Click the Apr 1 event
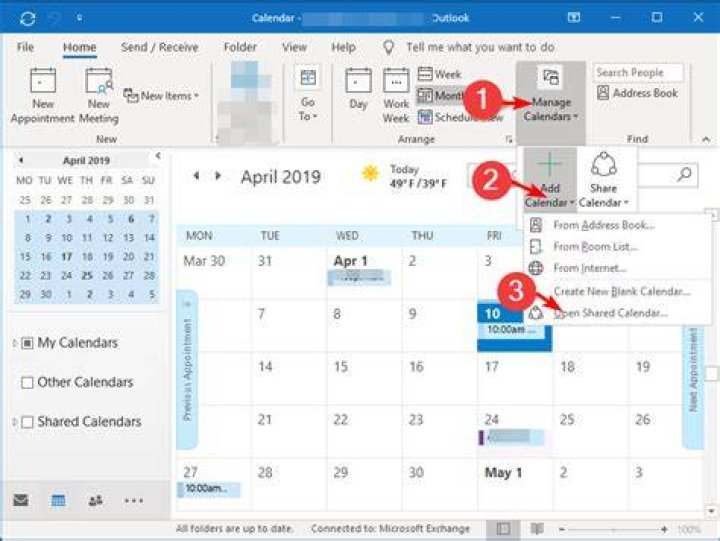The width and height of the screenshot is (720, 541). [359, 277]
